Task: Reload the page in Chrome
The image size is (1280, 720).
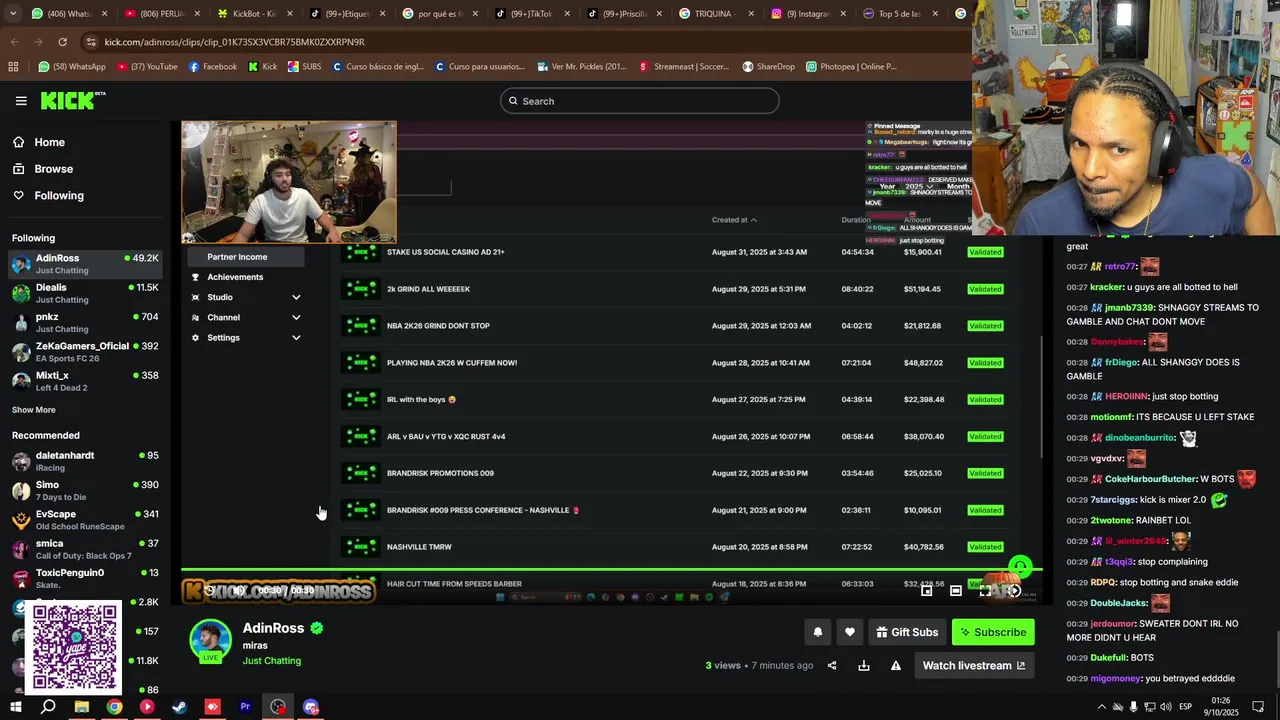Action: tap(62, 42)
